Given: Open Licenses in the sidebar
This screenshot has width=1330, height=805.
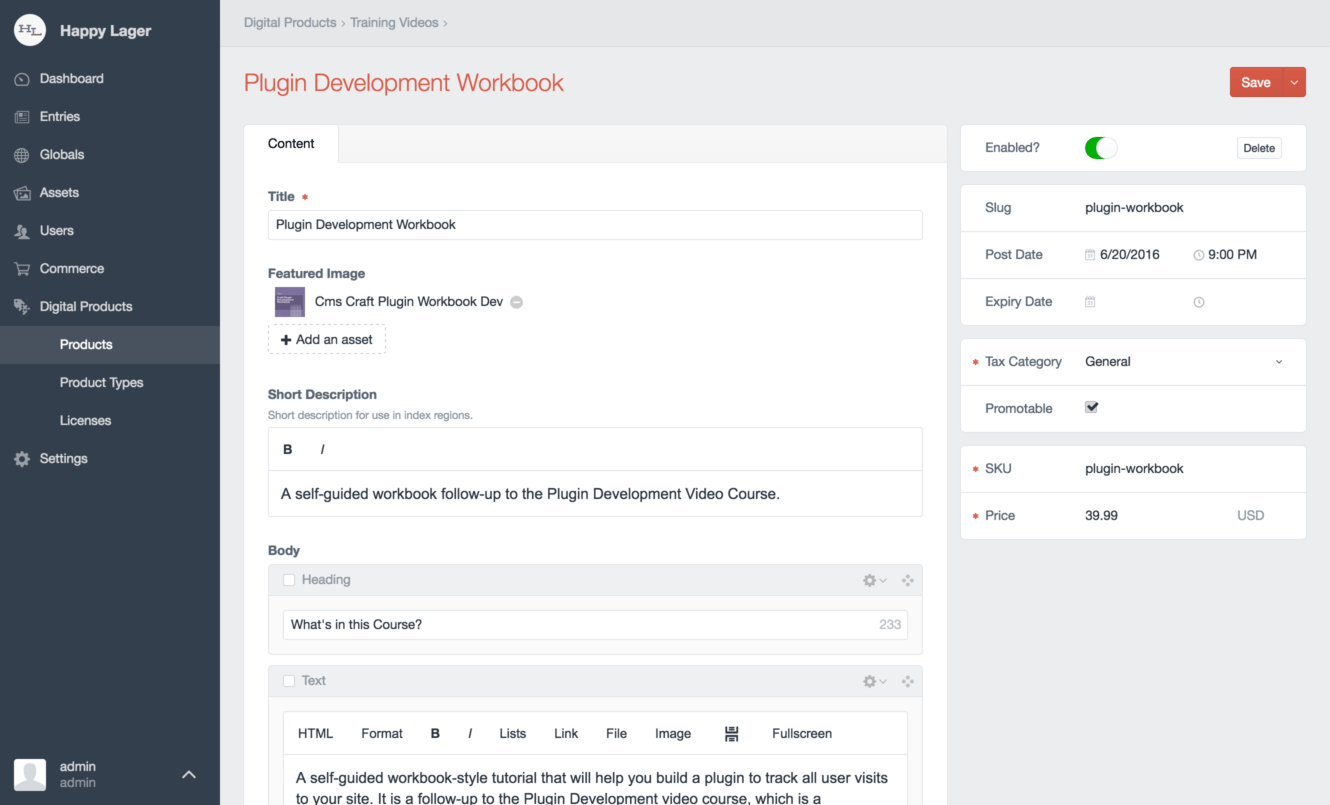Looking at the screenshot, I should 110,421.
